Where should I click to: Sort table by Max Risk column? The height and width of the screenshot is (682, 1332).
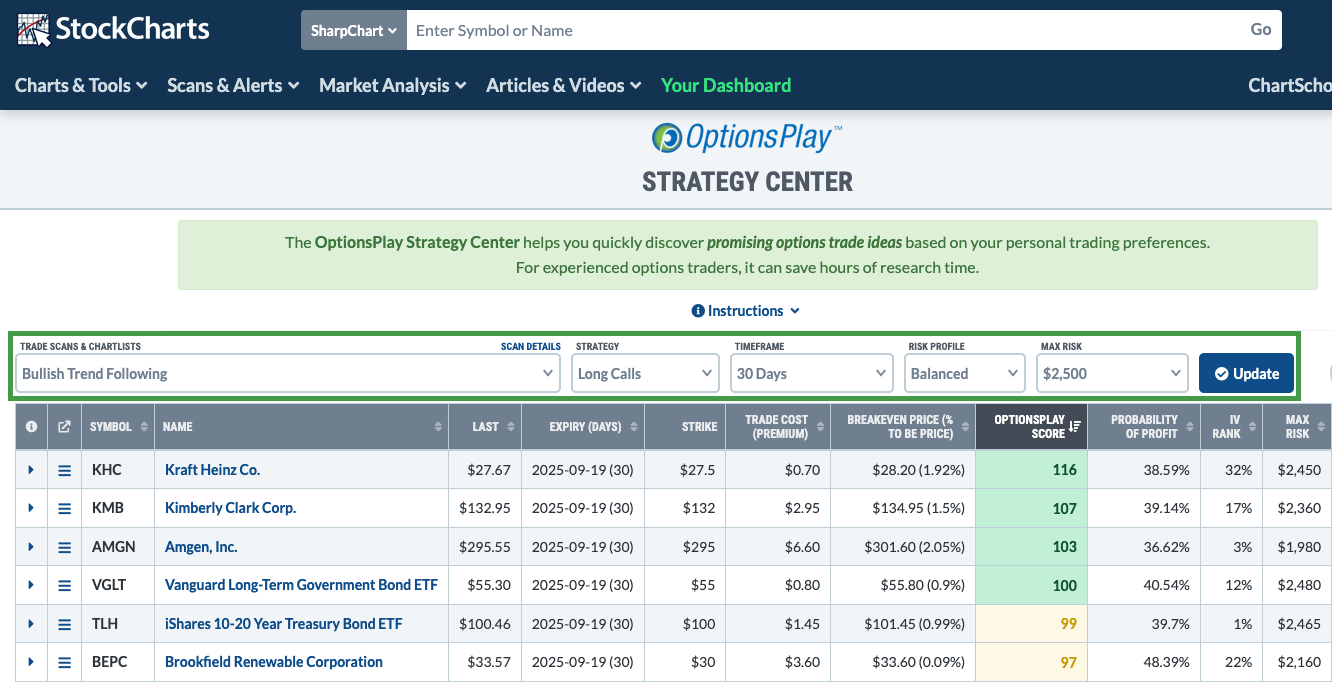coord(1296,427)
